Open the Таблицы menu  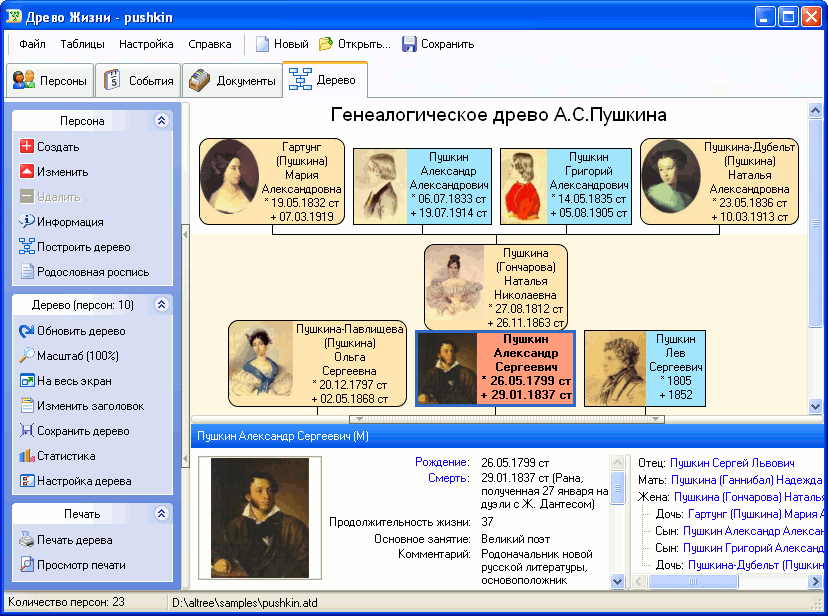tap(82, 44)
